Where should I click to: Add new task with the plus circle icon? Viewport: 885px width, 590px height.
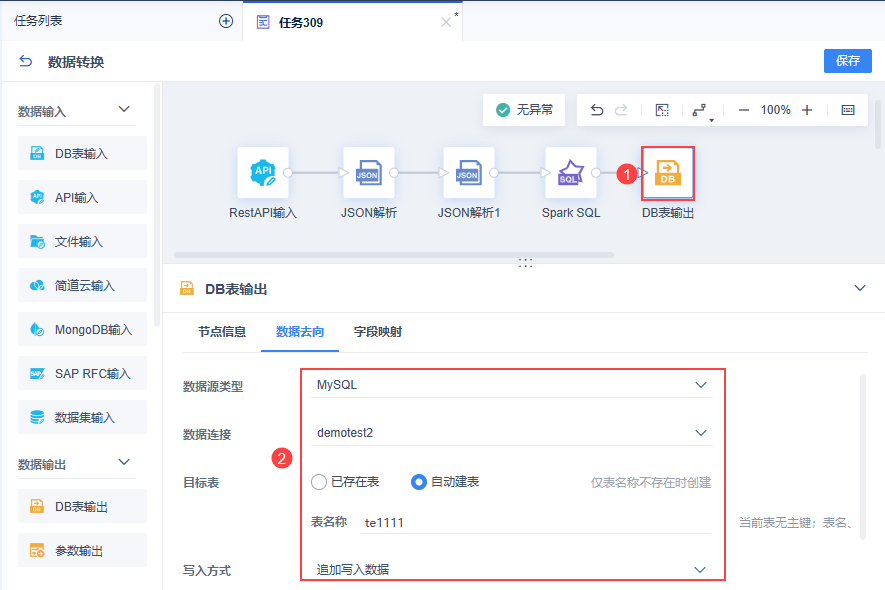click(x=226, y=21)
